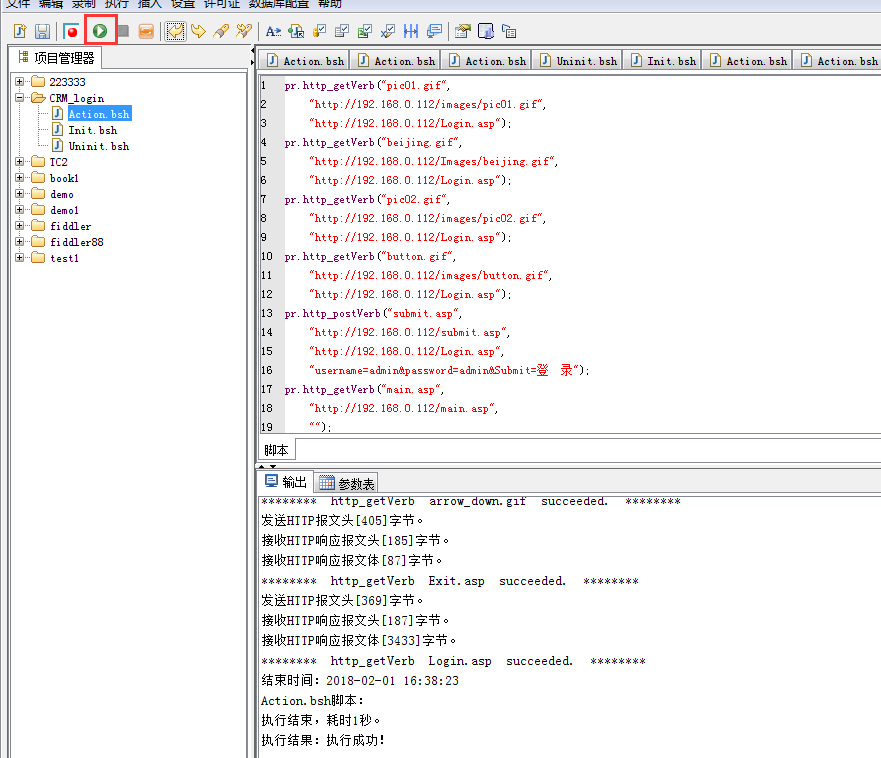Expand the 223333 folder
This screenshot has width=881, height=758.
pos(21,81)
